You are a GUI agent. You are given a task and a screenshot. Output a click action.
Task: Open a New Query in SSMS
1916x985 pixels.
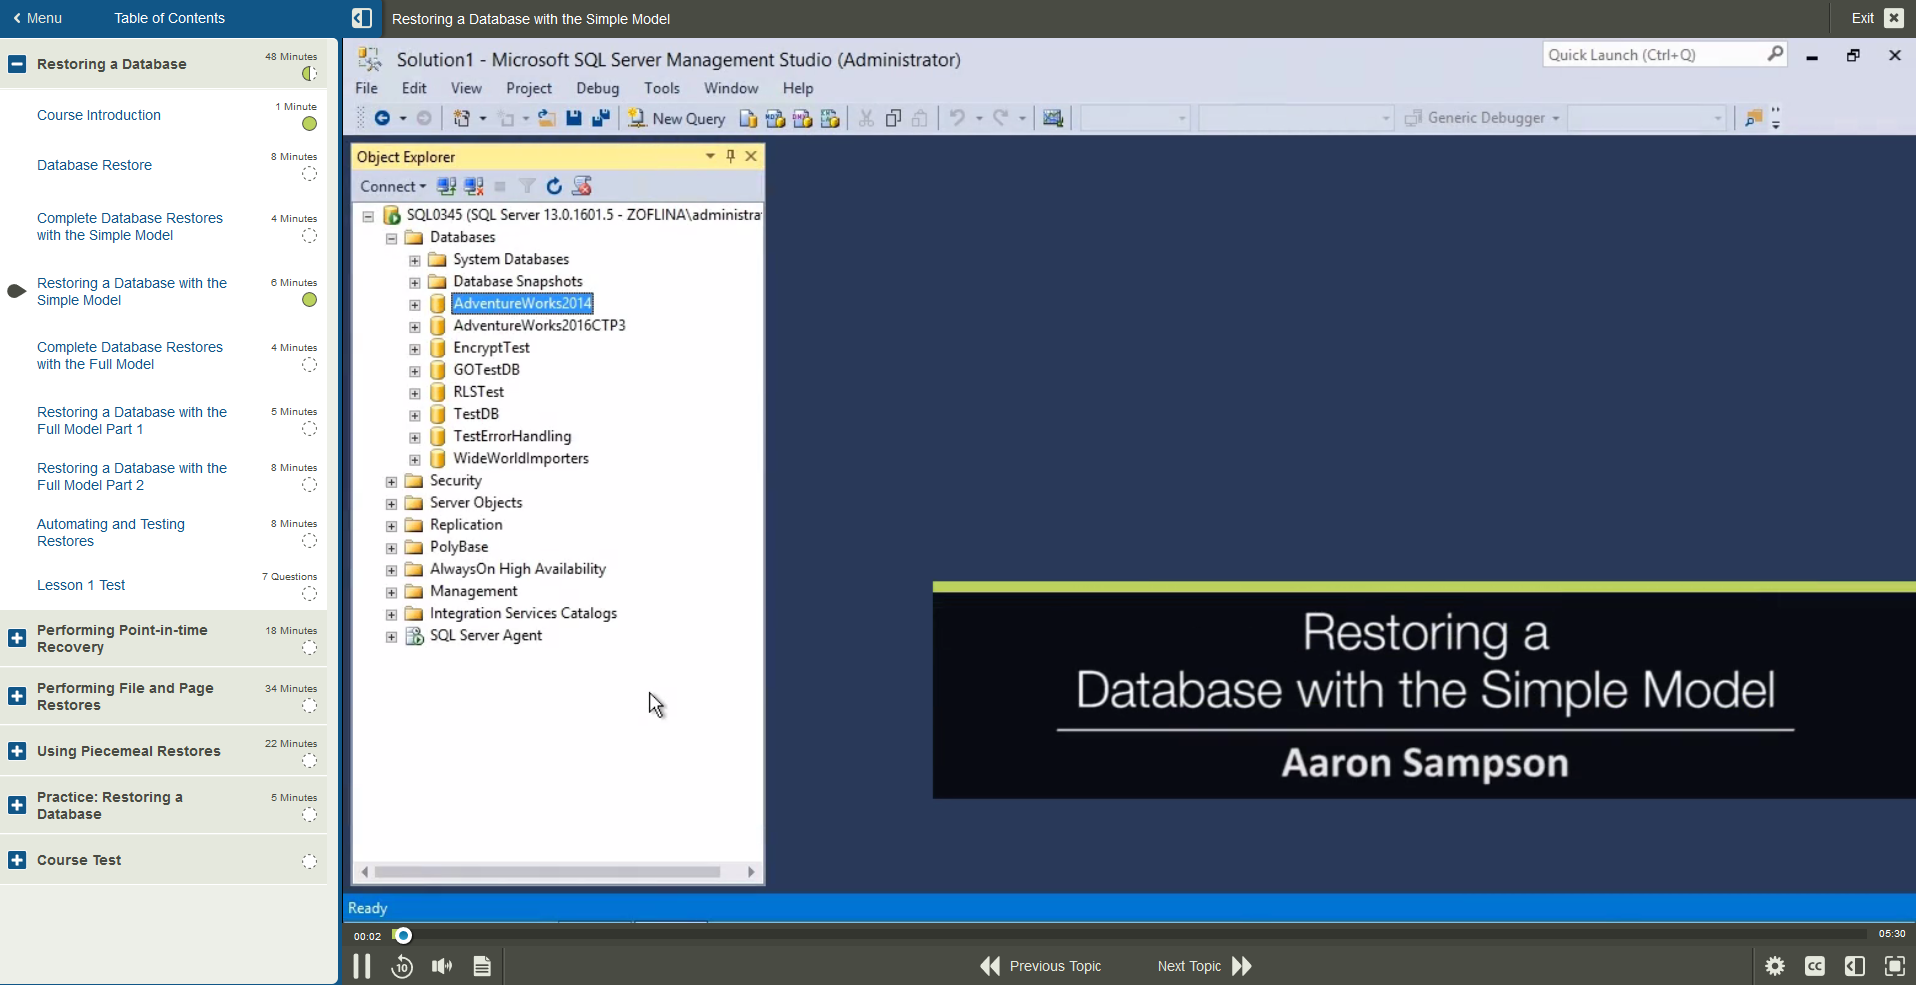point(677,118)
